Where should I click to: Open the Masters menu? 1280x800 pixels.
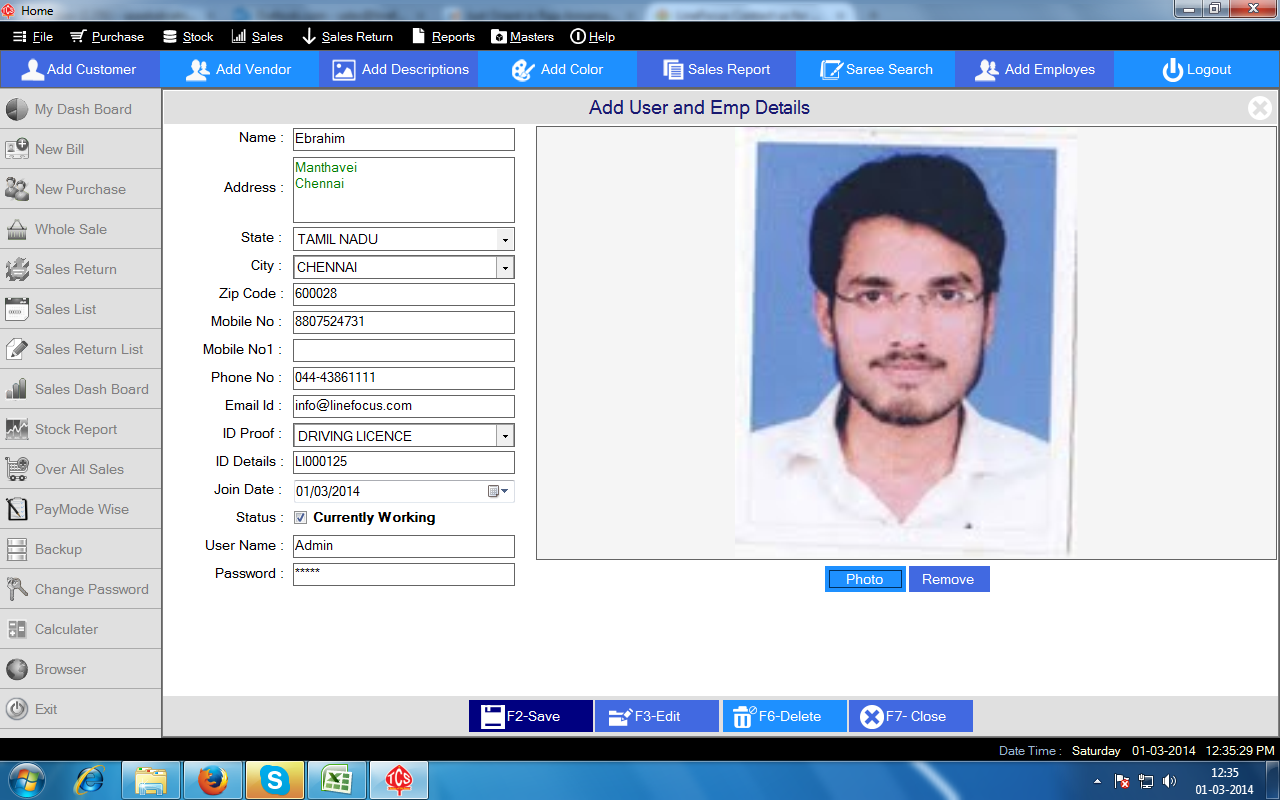tap(522, 37)
